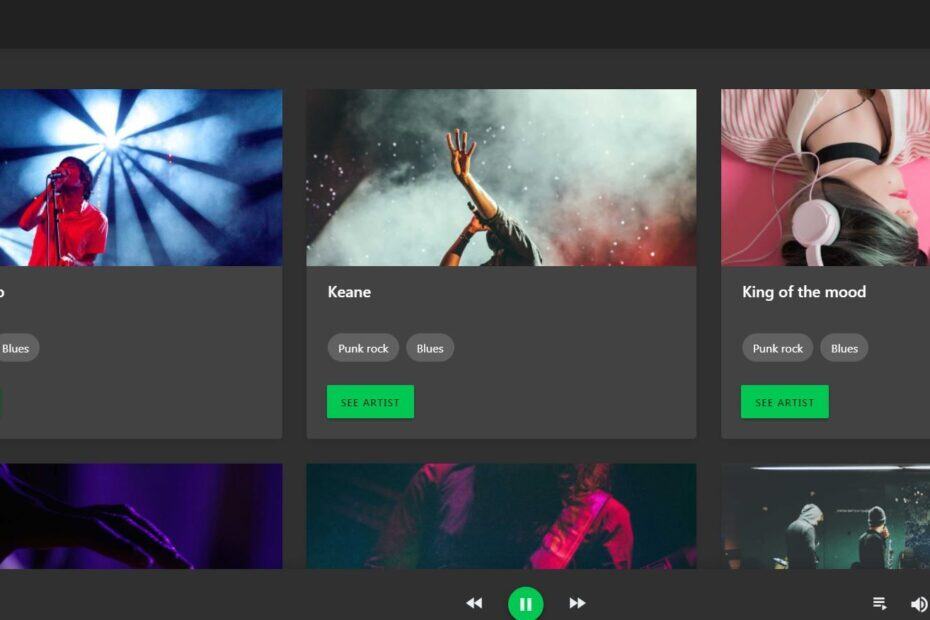Open the purple hand silhouette photo

141,516
